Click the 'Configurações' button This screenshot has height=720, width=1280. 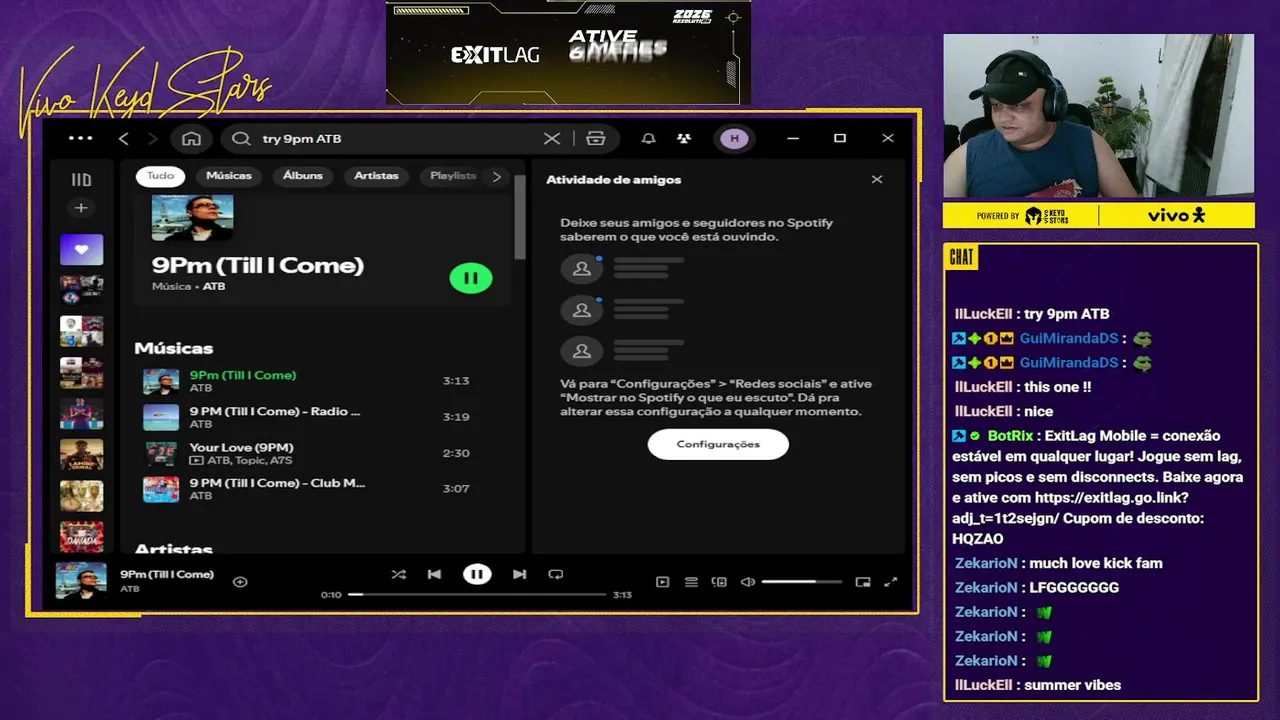(718, 444)
